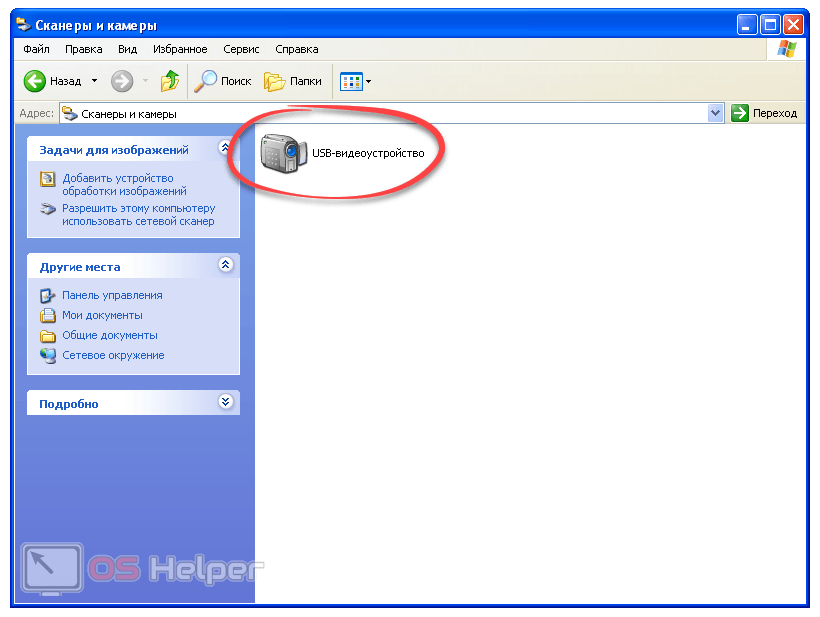Screen dimensions: 820x617
Task: Open Сетевое окружение link
Action: [113, 355]
